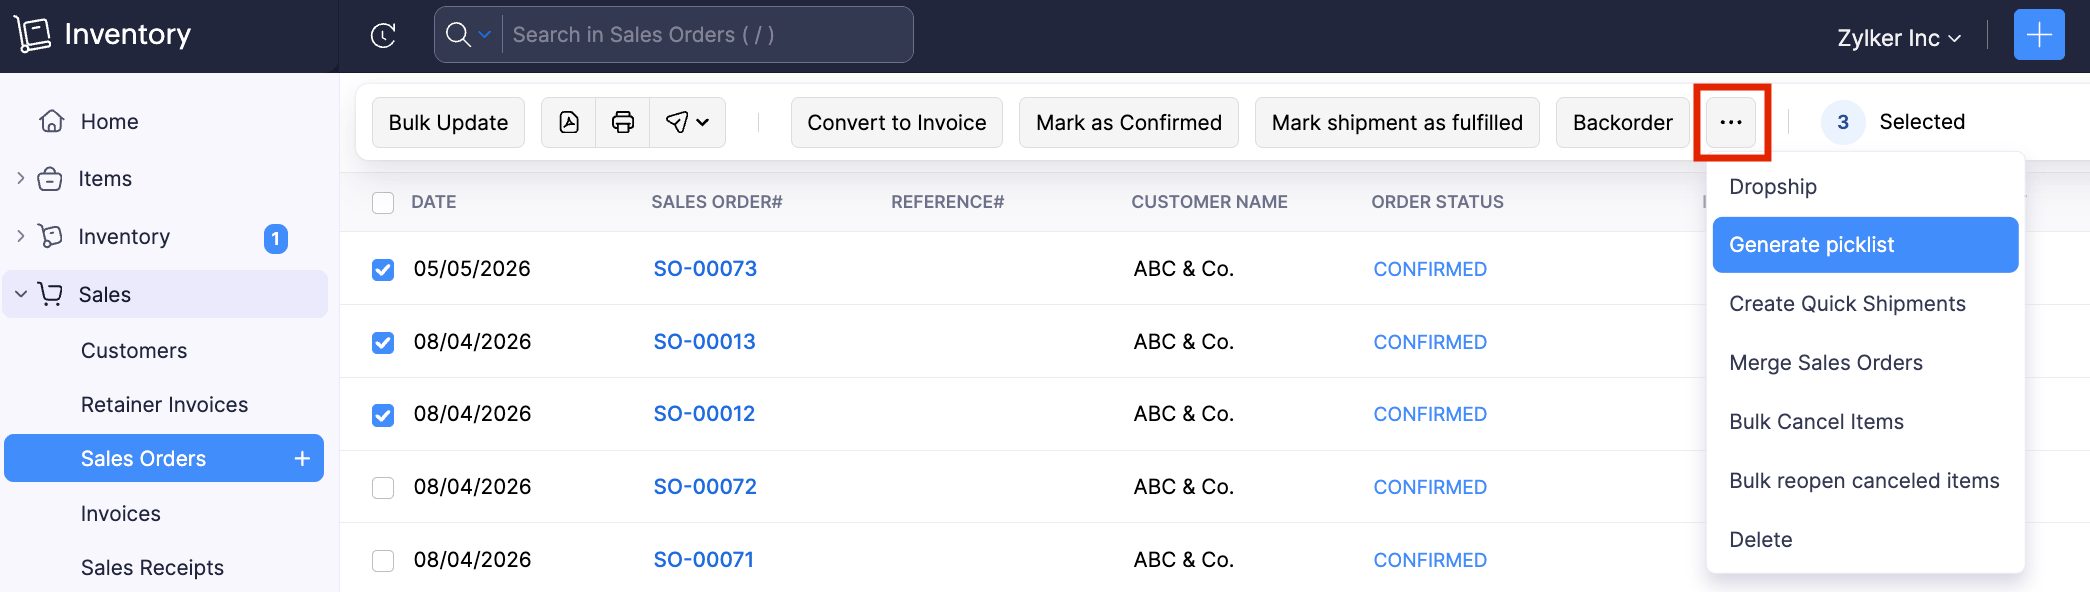
Task: Collapse the Sales section chevron
Action: coord(21,294)
